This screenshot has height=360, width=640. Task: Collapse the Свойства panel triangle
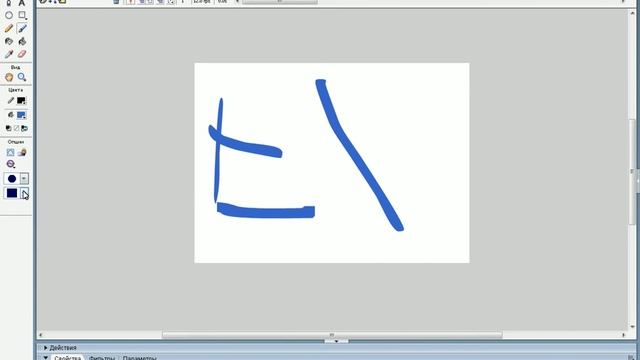46,357
